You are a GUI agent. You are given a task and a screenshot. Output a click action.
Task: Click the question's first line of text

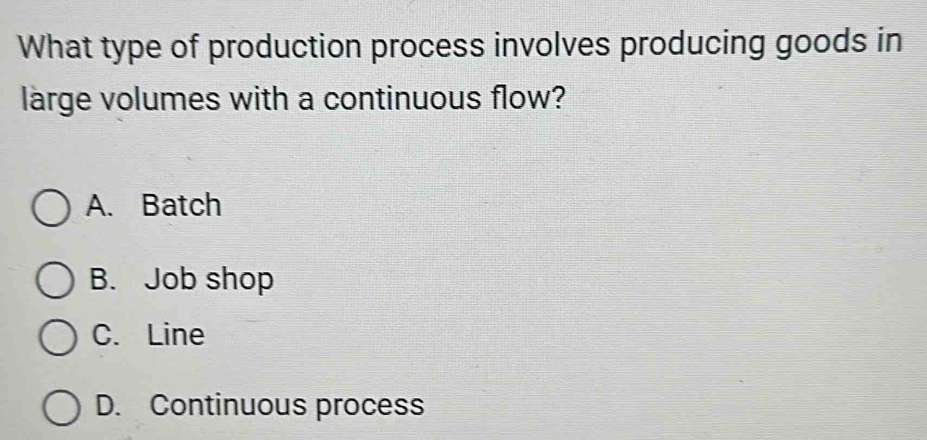tap(461, 47)
